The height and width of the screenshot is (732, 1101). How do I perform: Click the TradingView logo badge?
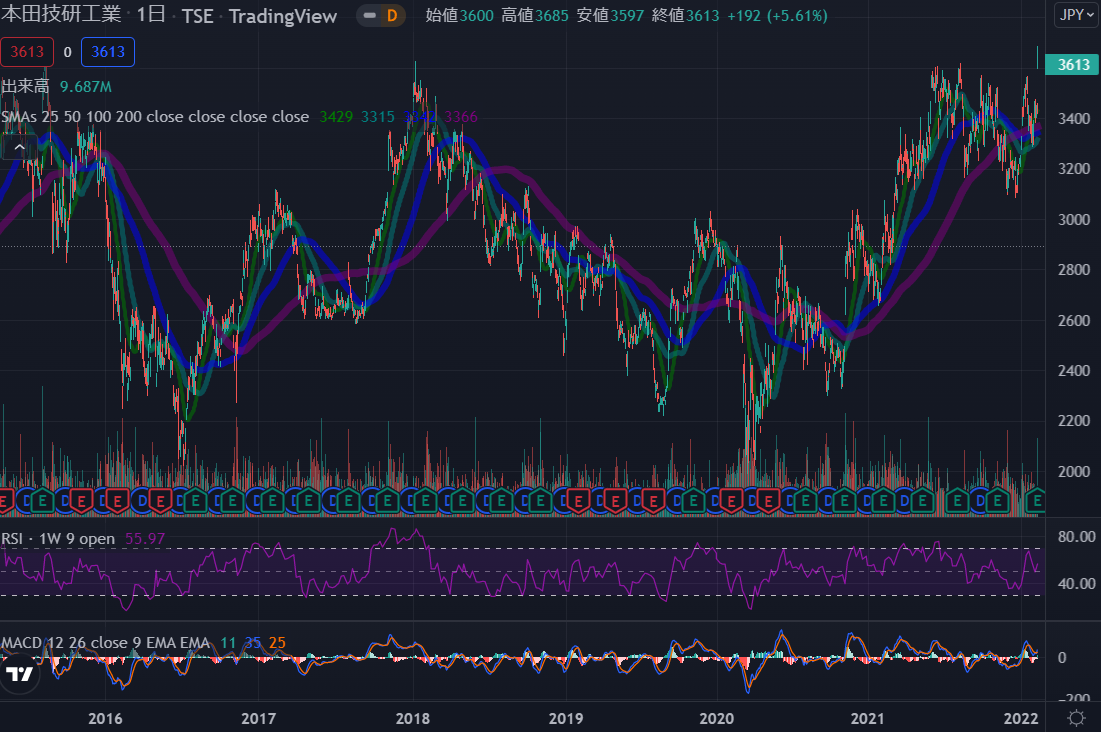coord(19,674)
